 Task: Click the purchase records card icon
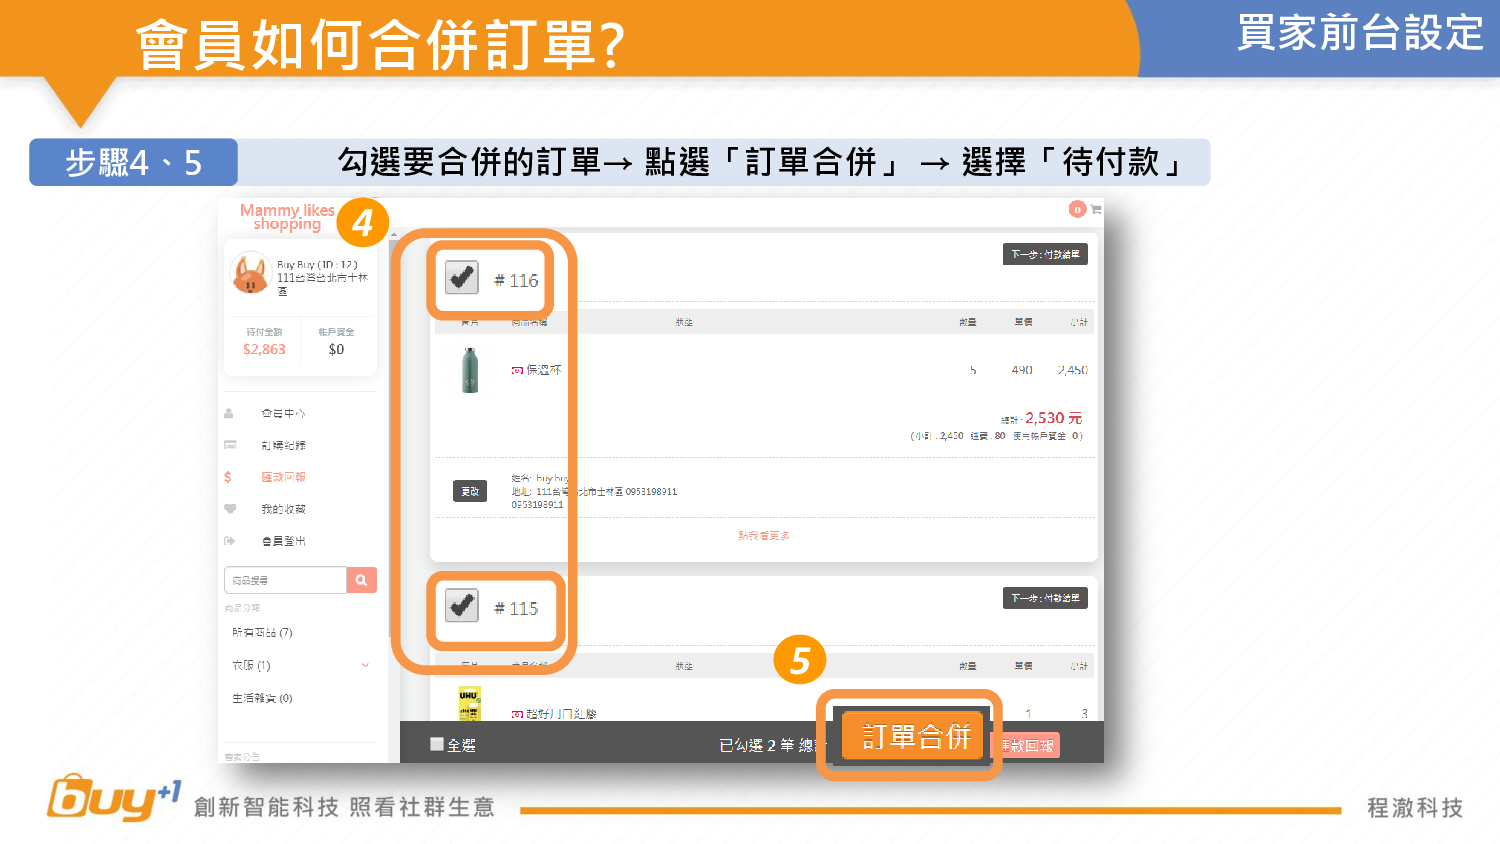229,445
